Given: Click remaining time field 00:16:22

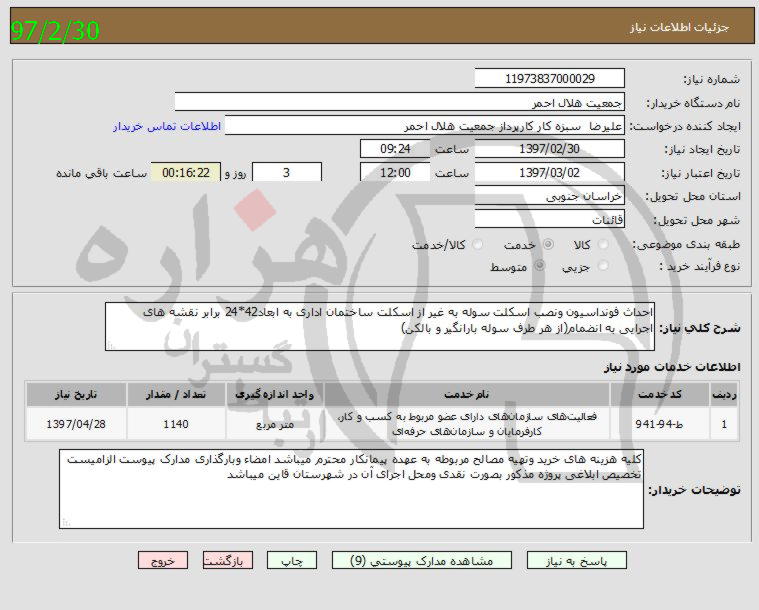Looking at the screenshot, I should click(x=186, y=172).
